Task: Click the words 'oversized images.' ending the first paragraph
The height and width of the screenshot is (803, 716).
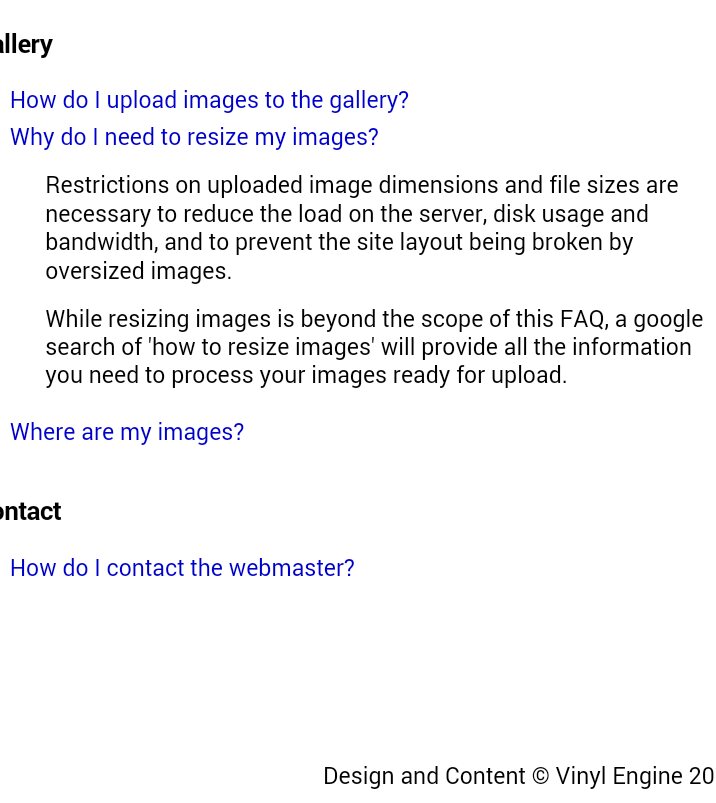Action: [x=139, y=271]
